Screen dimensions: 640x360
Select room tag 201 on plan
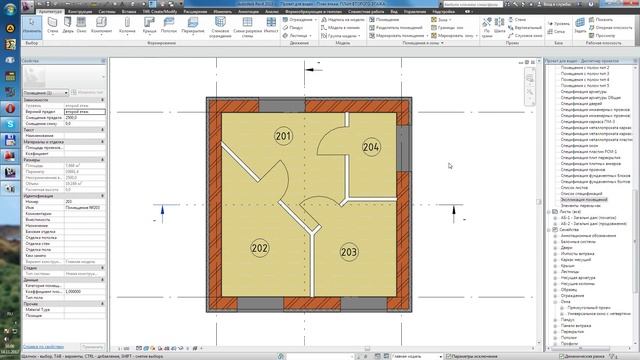(283, 136)
